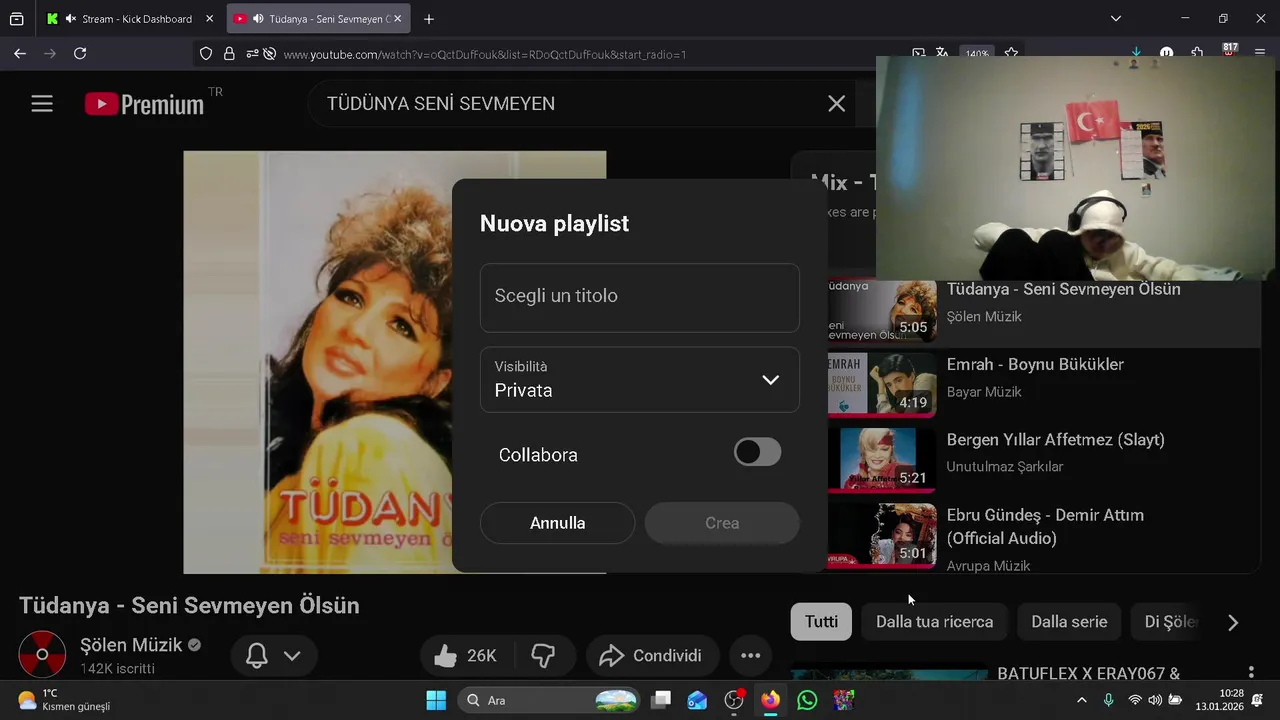The image size is (1280, 720).
Task: Open Firefox tab overview icon
Action: [x=16, y=19]
